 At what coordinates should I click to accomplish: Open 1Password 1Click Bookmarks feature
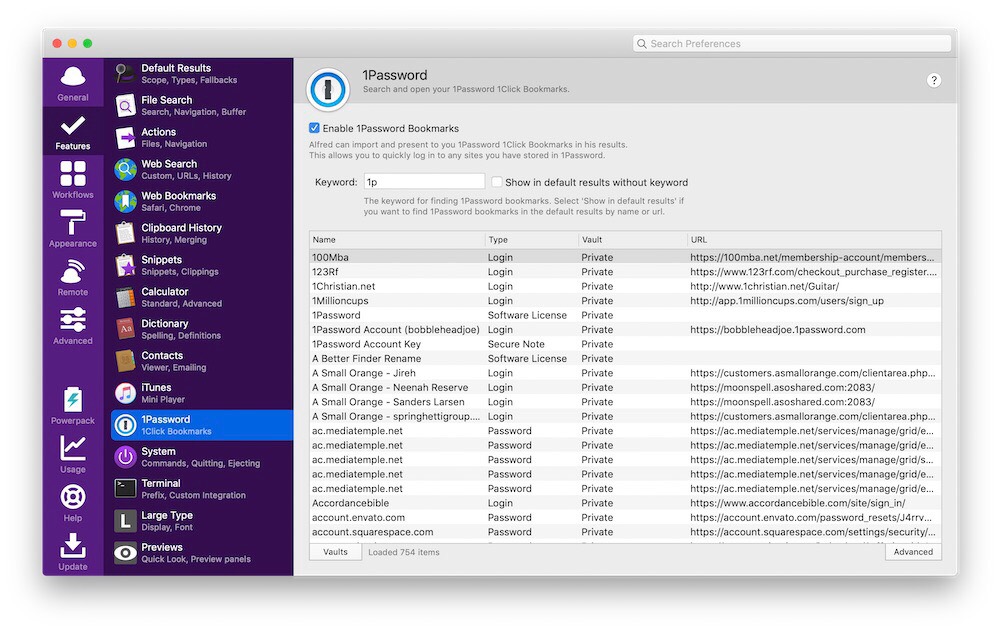pyautogui.click(x=202, y=425)
